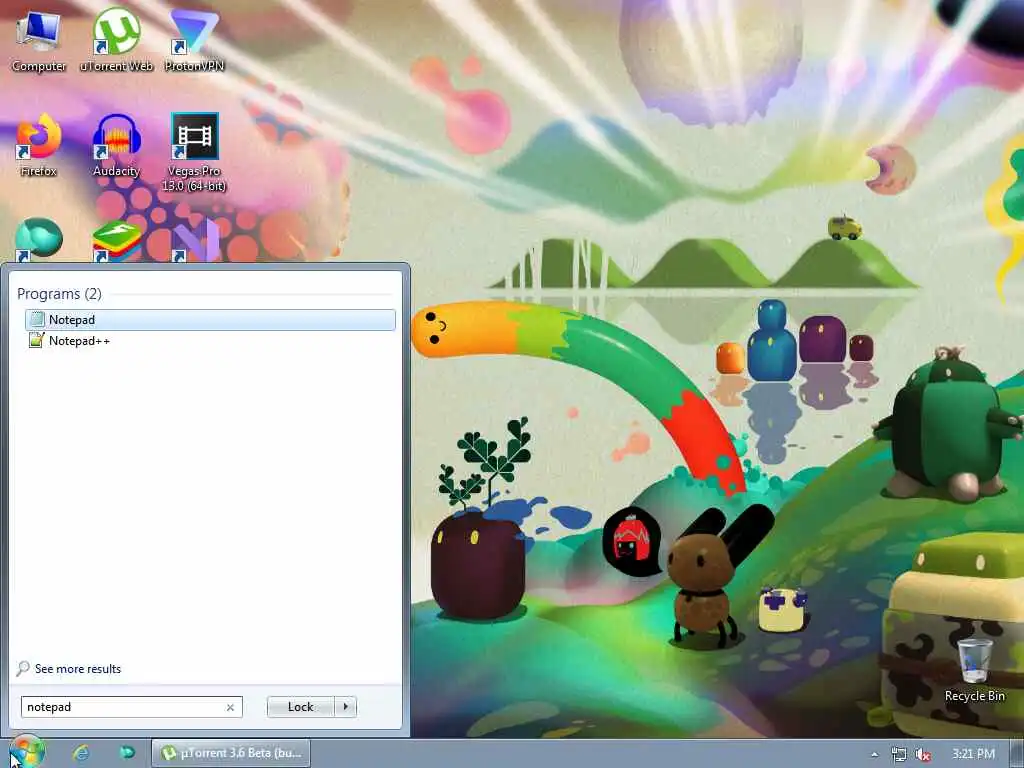Image resolution: width=1024 pixels, height=768 pixels.
Task: Select the purple N desktop shortcut
Action: coord(195,240)
